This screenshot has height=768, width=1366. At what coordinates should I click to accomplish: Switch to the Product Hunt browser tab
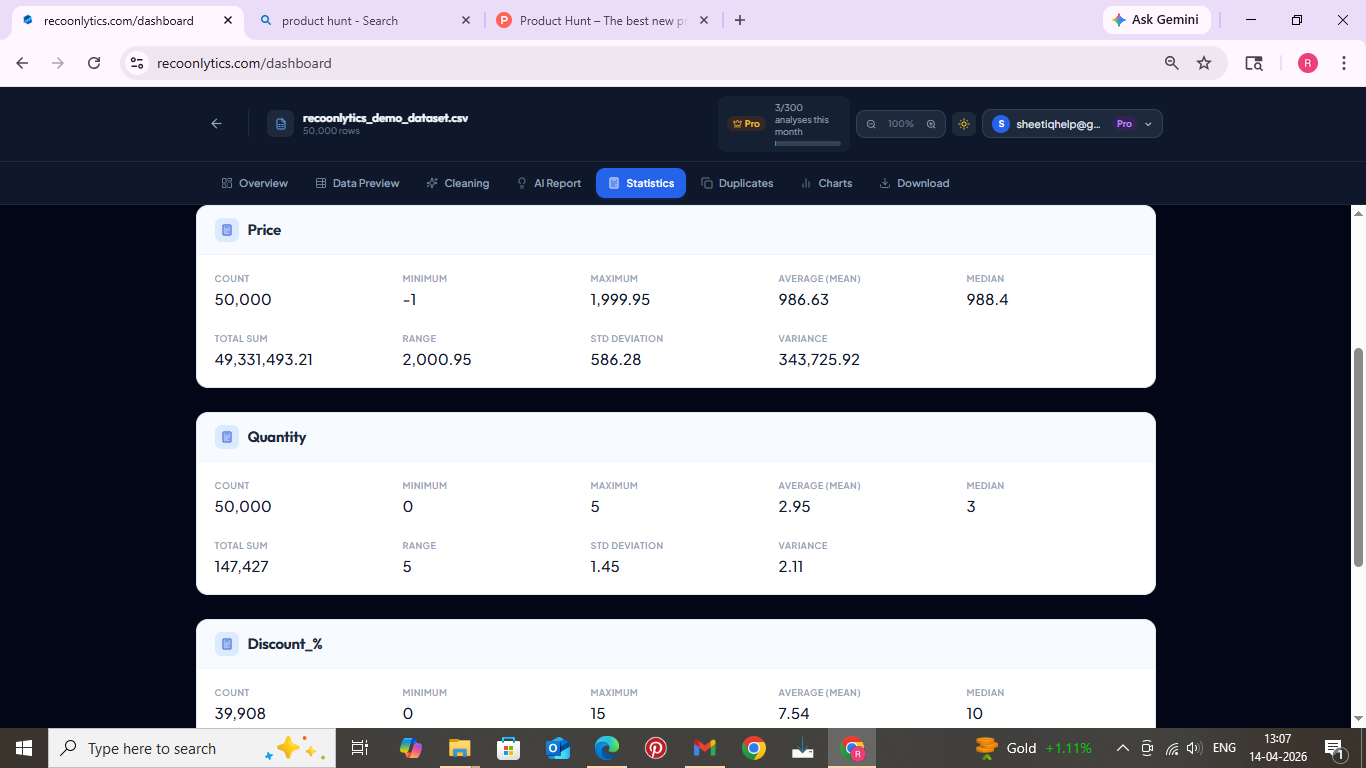pos(603,20)
